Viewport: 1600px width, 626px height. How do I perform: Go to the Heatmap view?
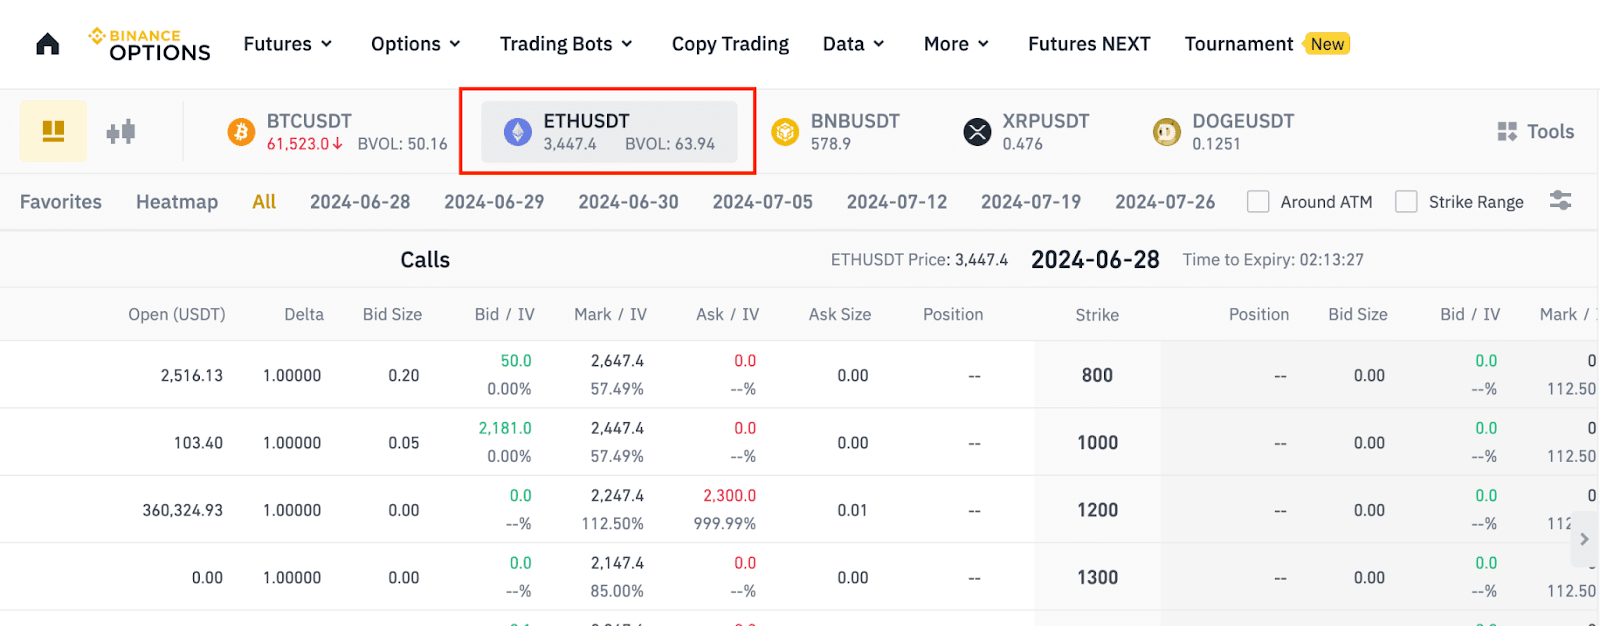tap(177, 202)
